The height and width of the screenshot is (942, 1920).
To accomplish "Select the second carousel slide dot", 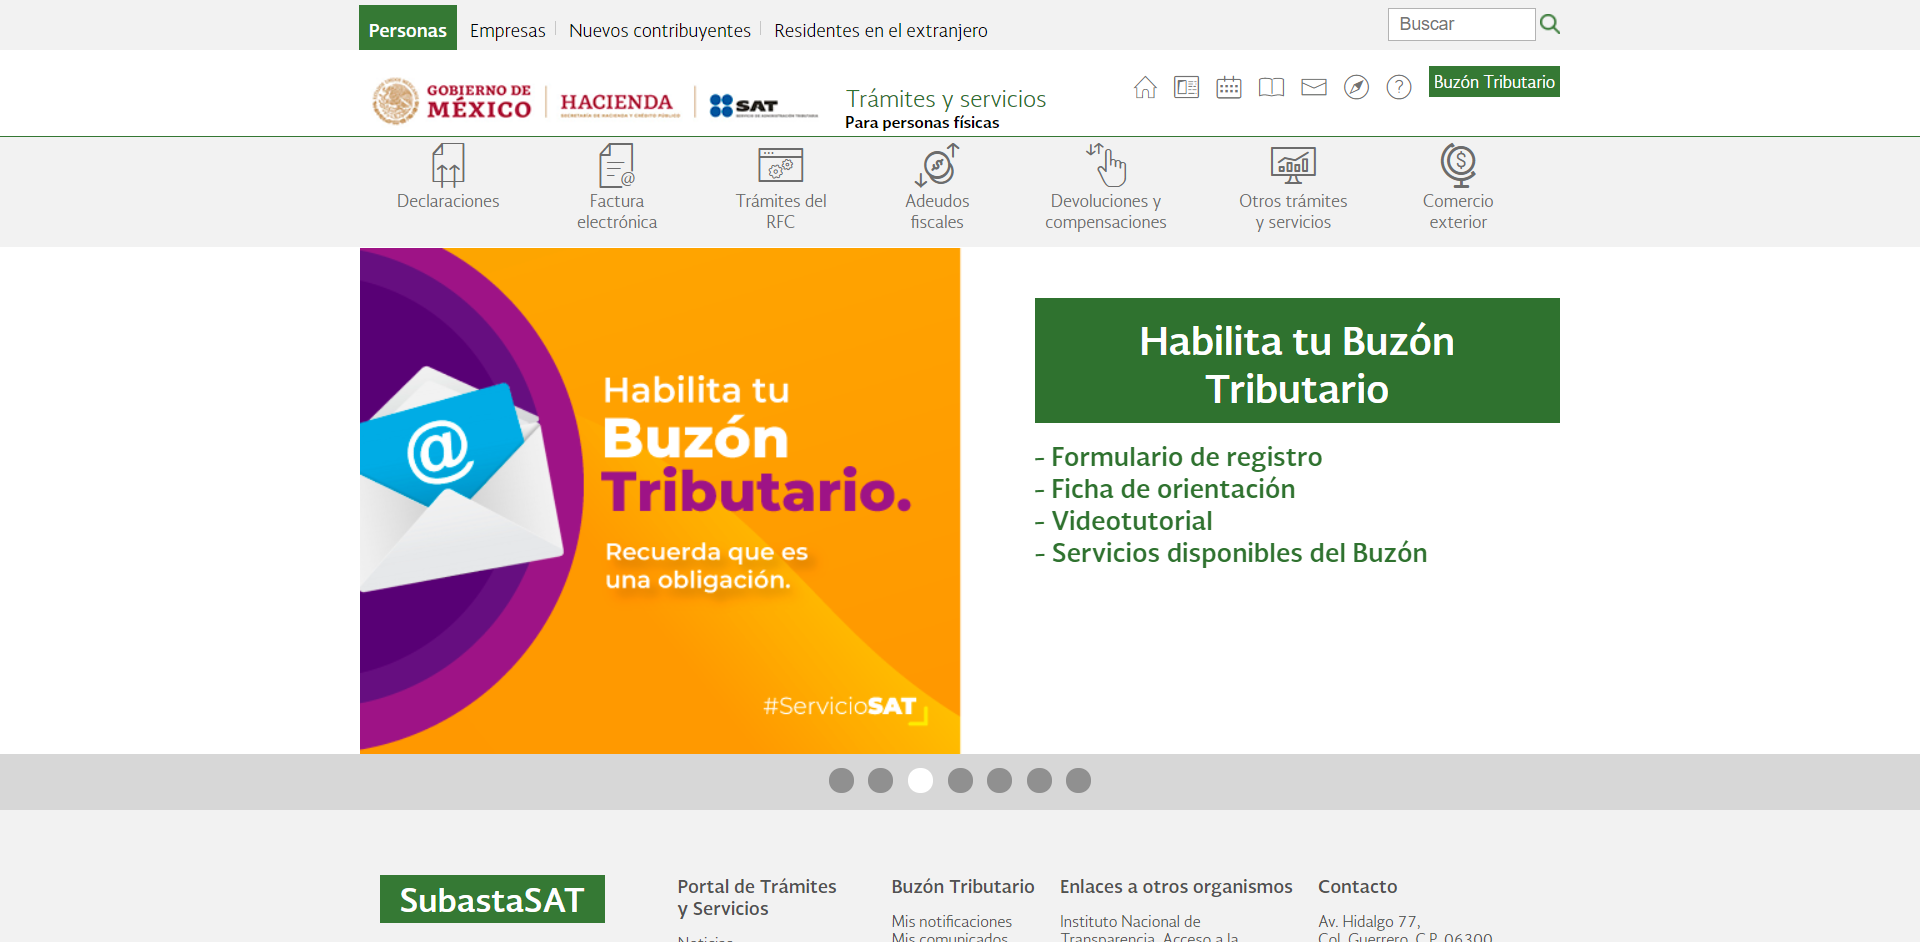I will [880, 780].
